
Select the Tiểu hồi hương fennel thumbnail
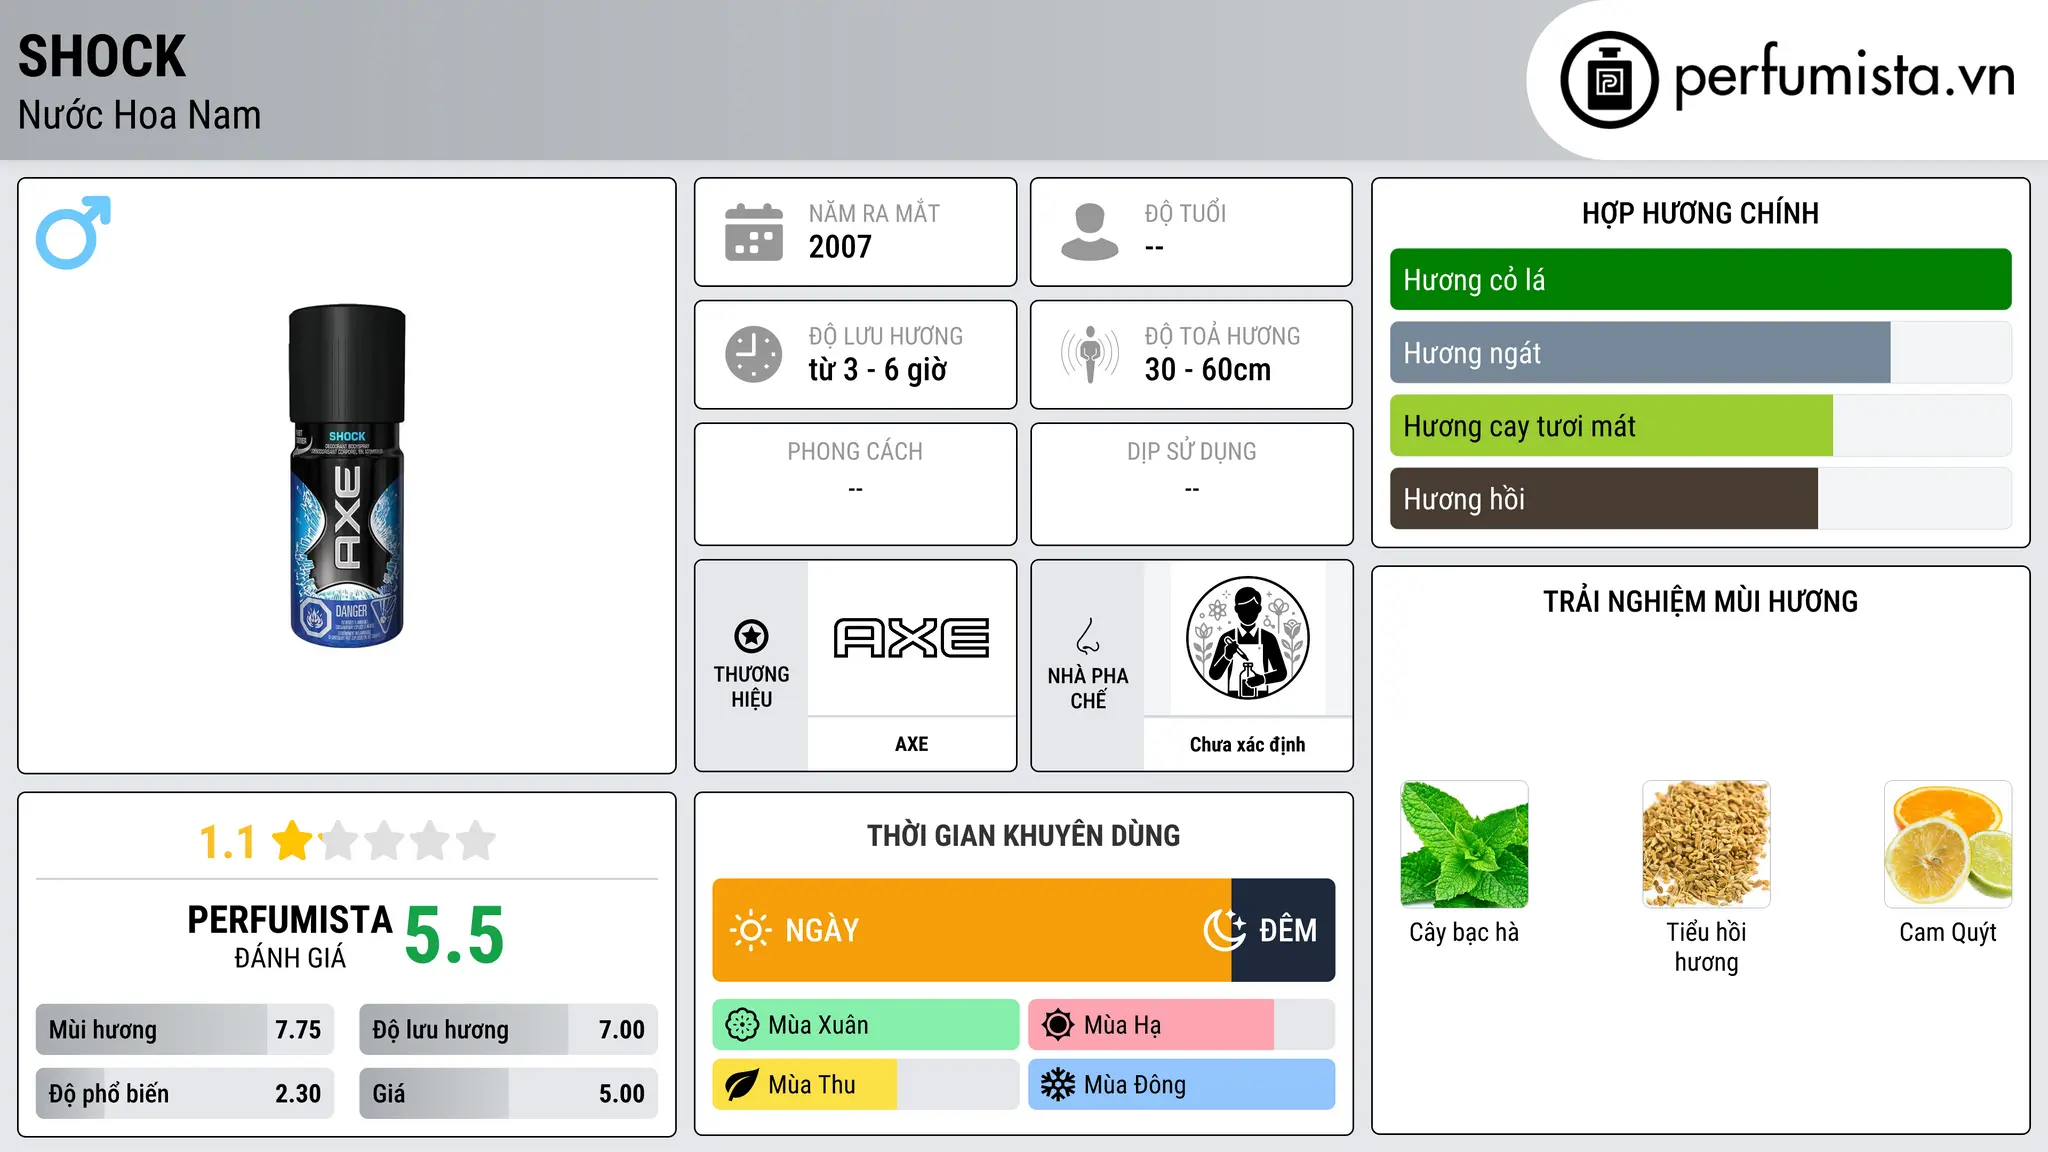[x=1706, y=844]
